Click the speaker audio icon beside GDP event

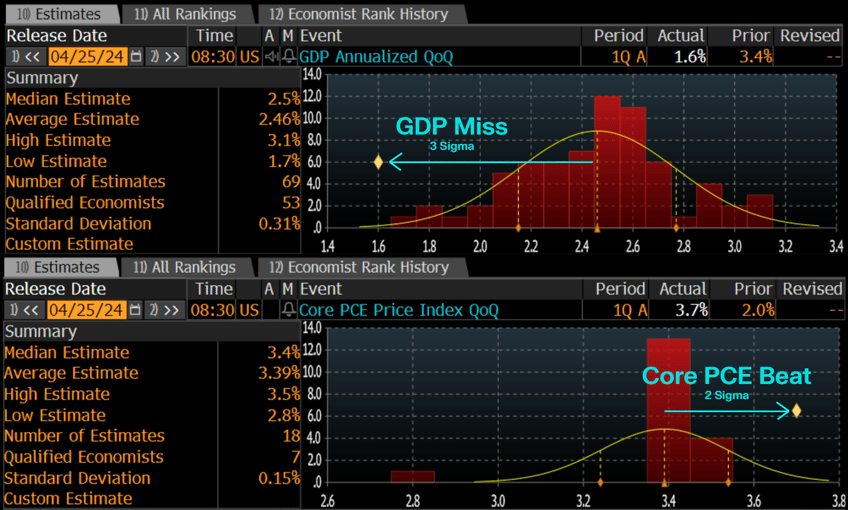click(270, 56)
